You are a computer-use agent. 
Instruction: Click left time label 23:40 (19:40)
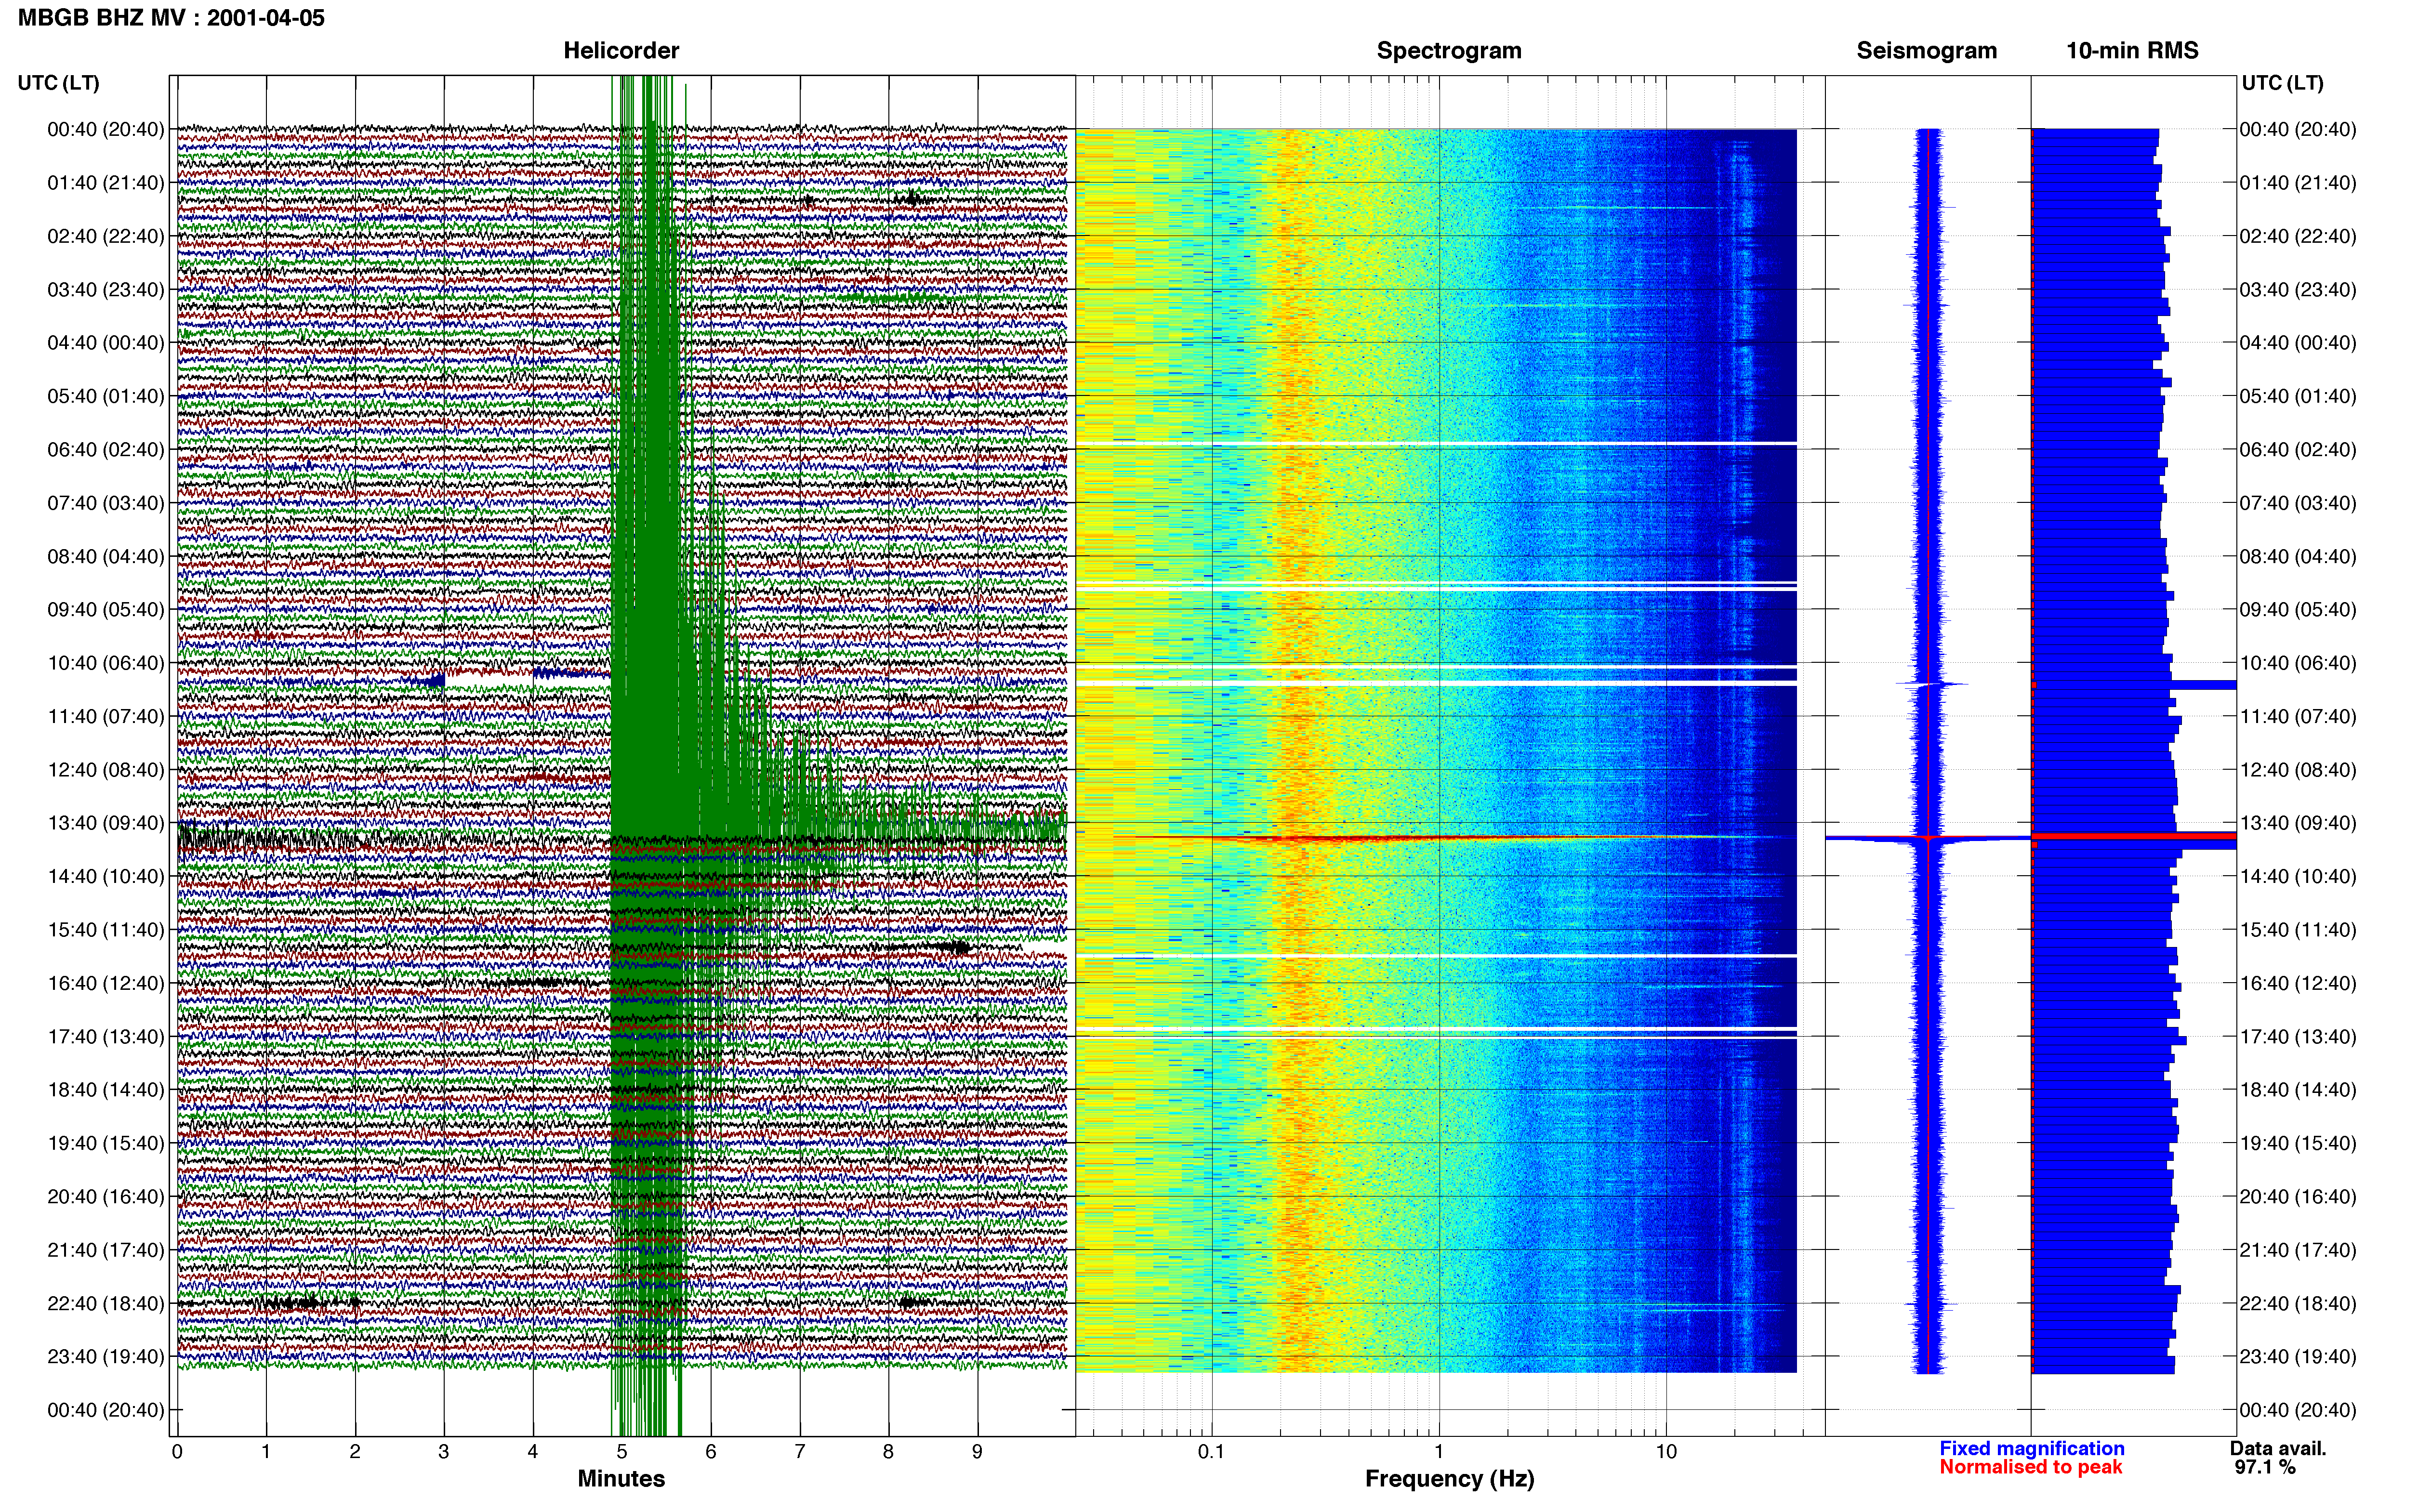(x=106, y=1356)
